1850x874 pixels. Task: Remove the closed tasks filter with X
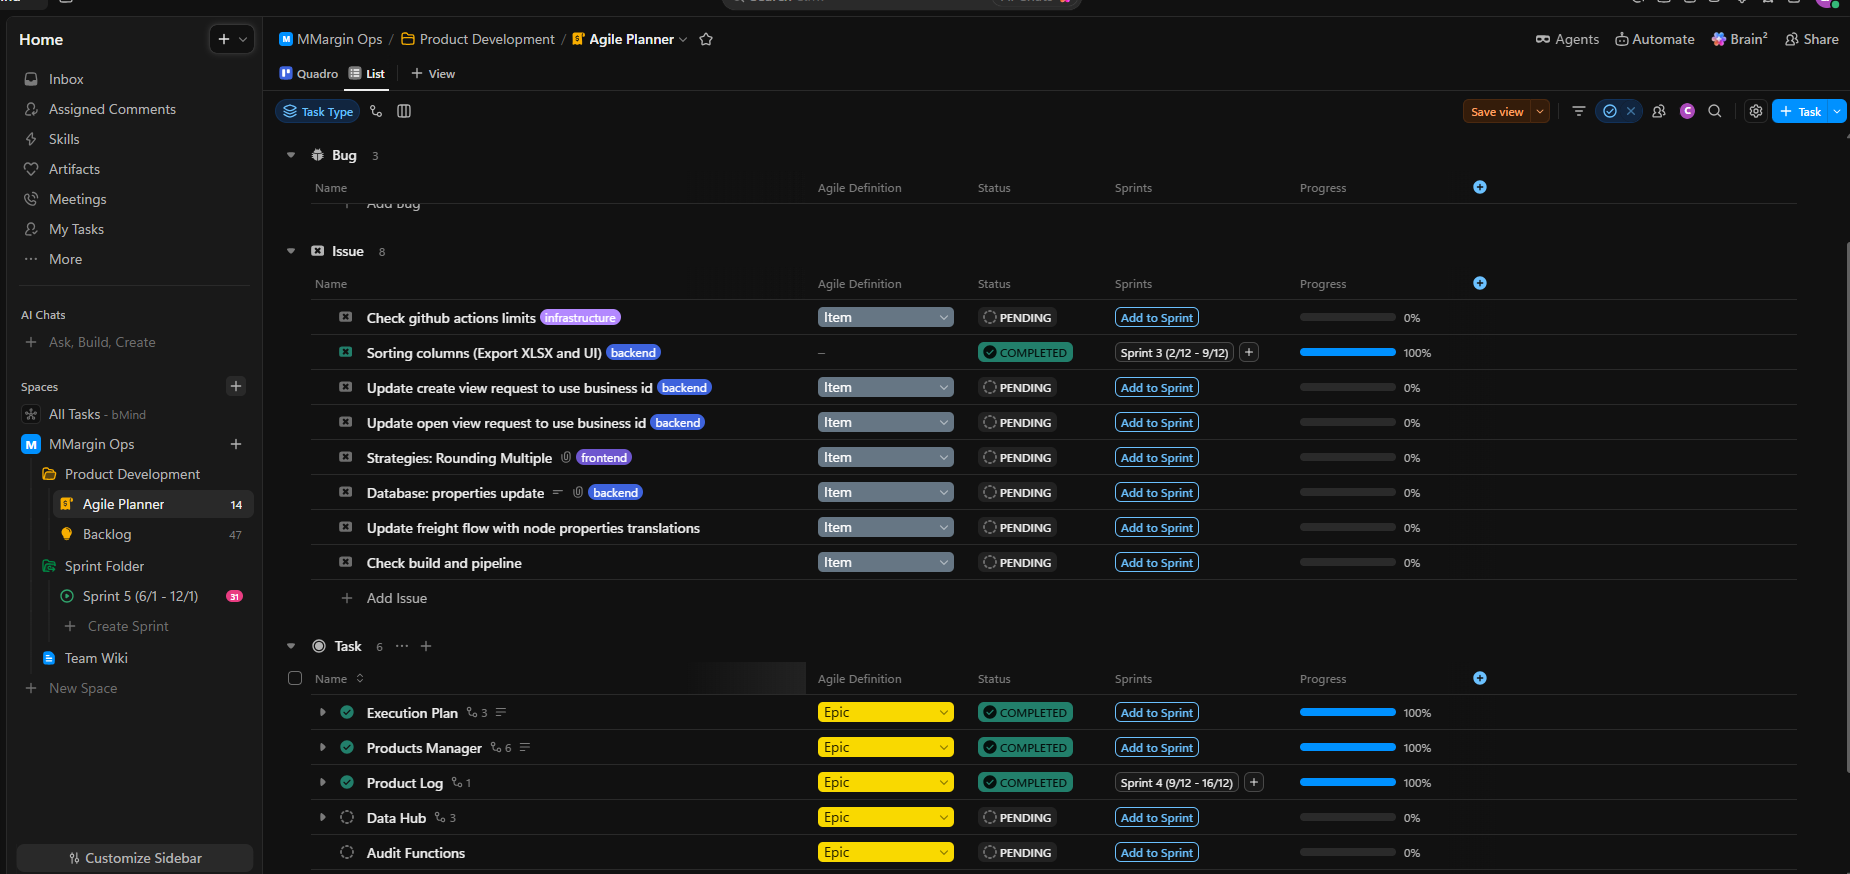1631,111
